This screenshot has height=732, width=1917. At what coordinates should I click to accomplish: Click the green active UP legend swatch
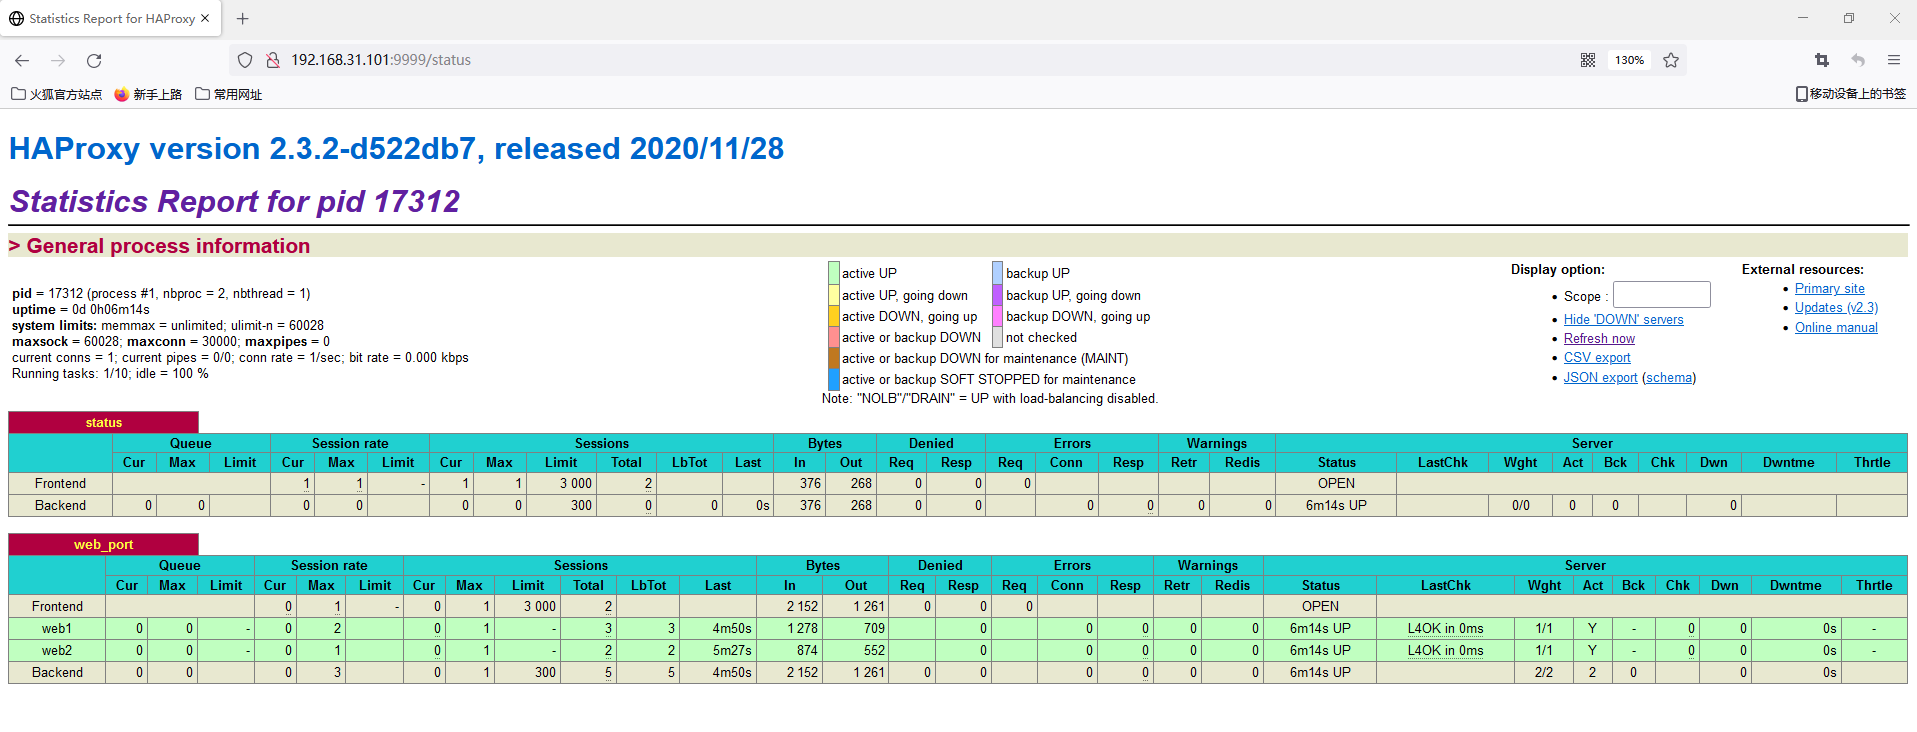[833, 273]
